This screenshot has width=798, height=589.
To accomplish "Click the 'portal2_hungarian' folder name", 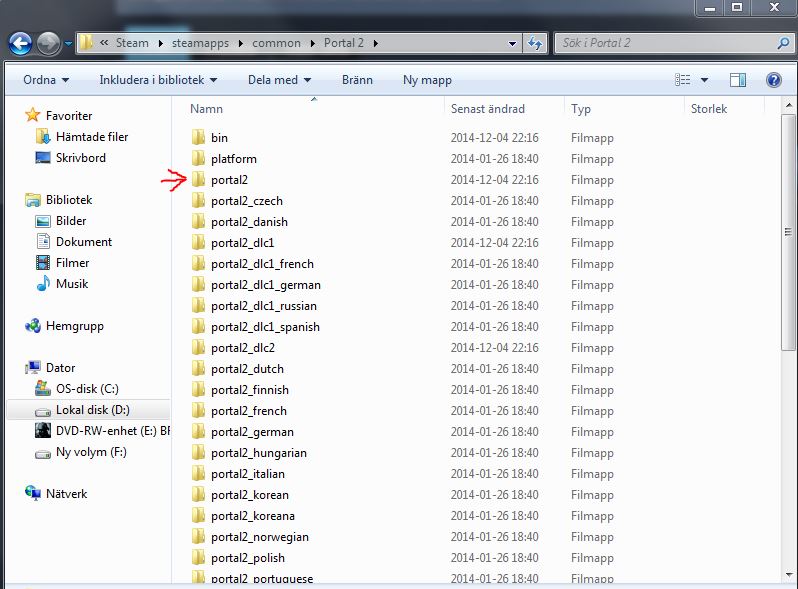I will (x=259, y=453).
